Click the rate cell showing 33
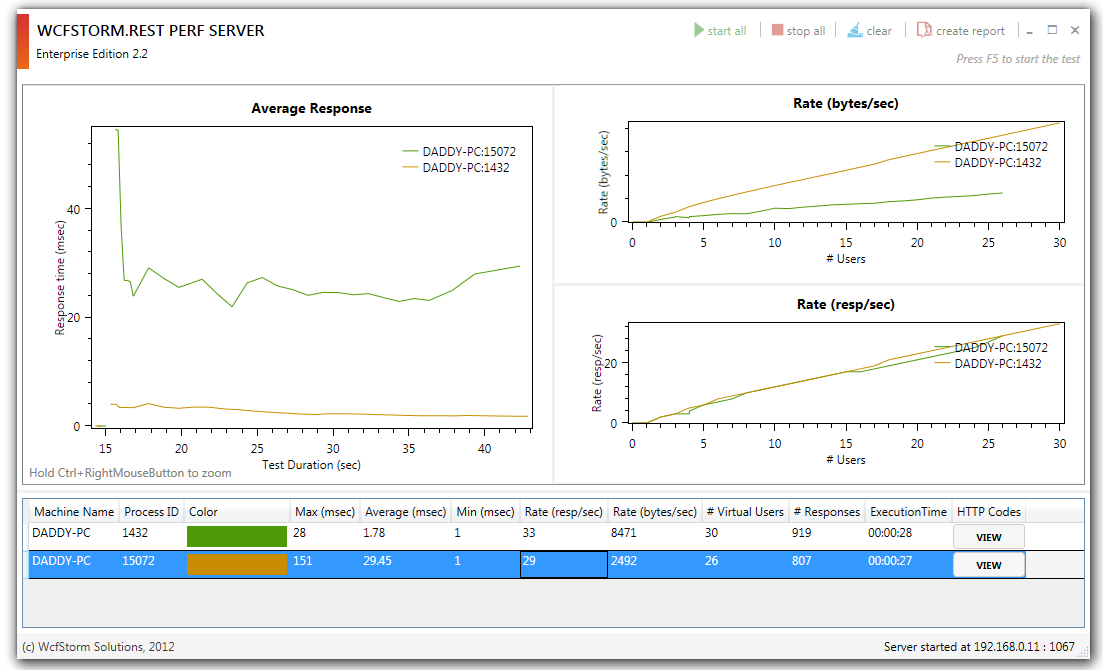 coord(563,536)
